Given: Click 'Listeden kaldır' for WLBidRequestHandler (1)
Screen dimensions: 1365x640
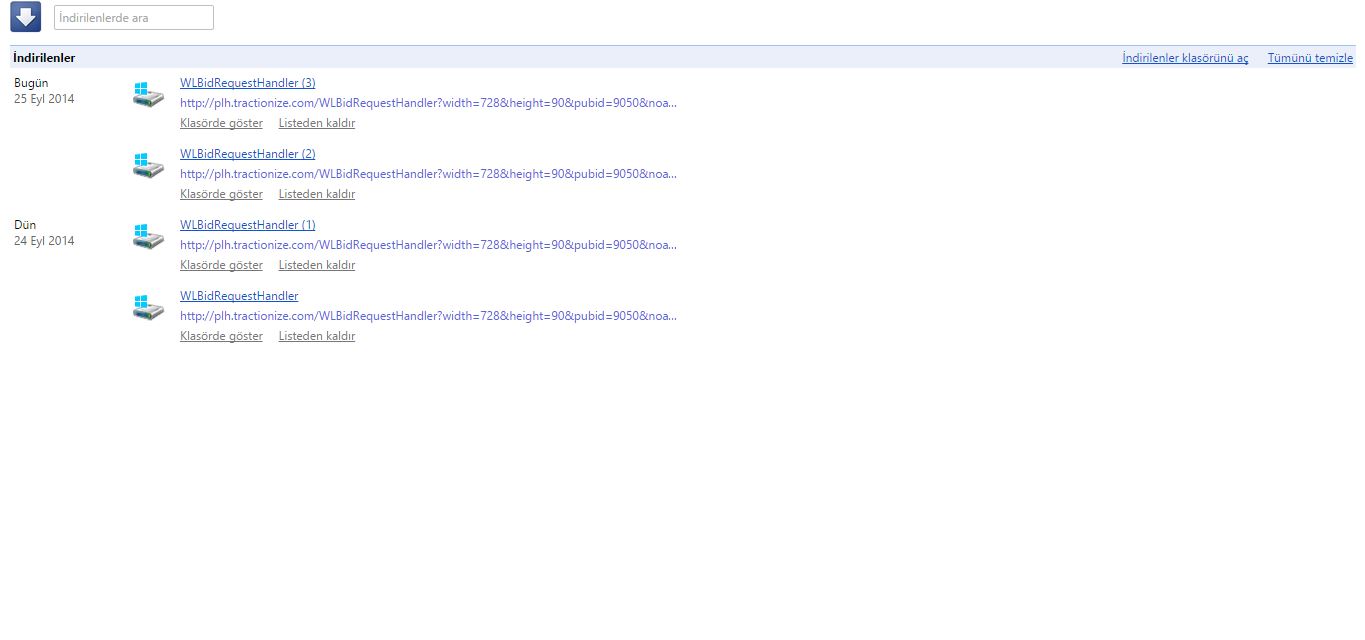Looking at the screenshot, I should (x=316, y=265).
